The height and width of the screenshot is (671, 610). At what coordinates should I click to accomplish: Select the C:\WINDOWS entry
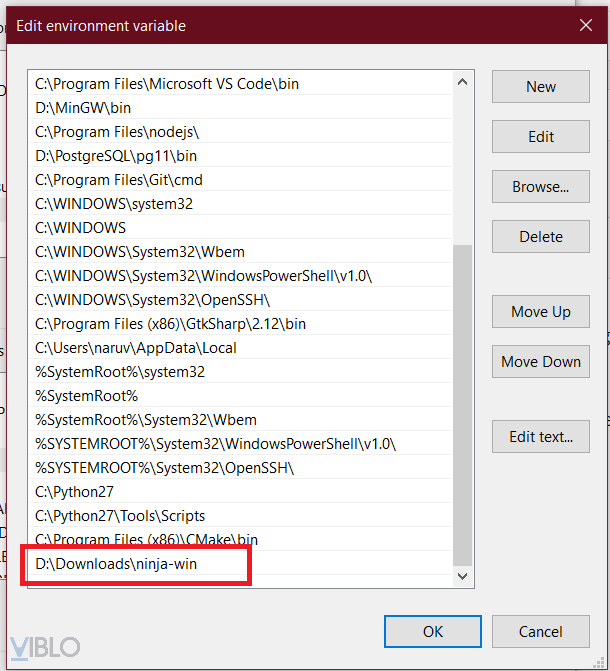click(240, 228)
